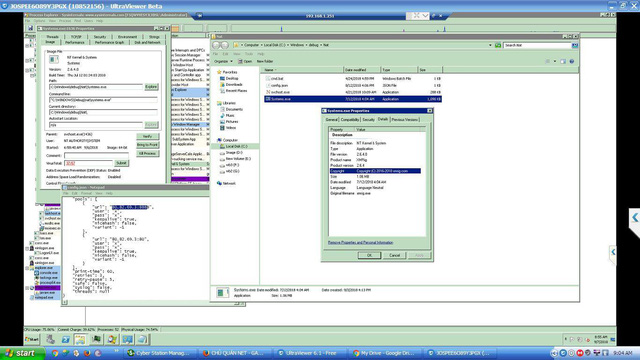The width and height of the screenshot is (640, 360).
Task: Click Comment input field in process properties
Action: coord(96,156)
